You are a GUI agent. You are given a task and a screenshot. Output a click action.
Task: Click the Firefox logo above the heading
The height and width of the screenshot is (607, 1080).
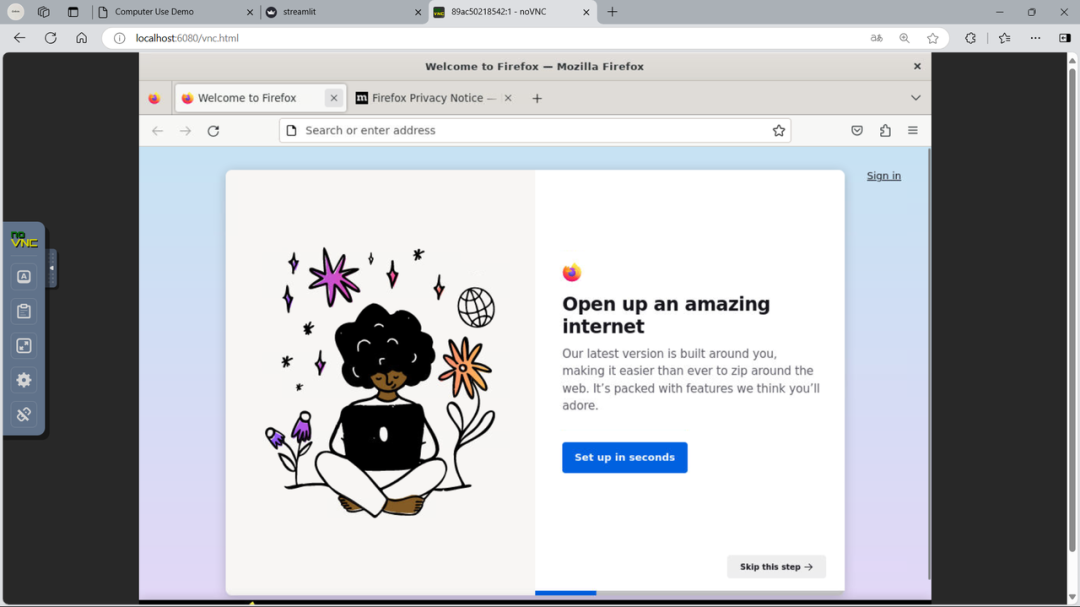point(572,273)
